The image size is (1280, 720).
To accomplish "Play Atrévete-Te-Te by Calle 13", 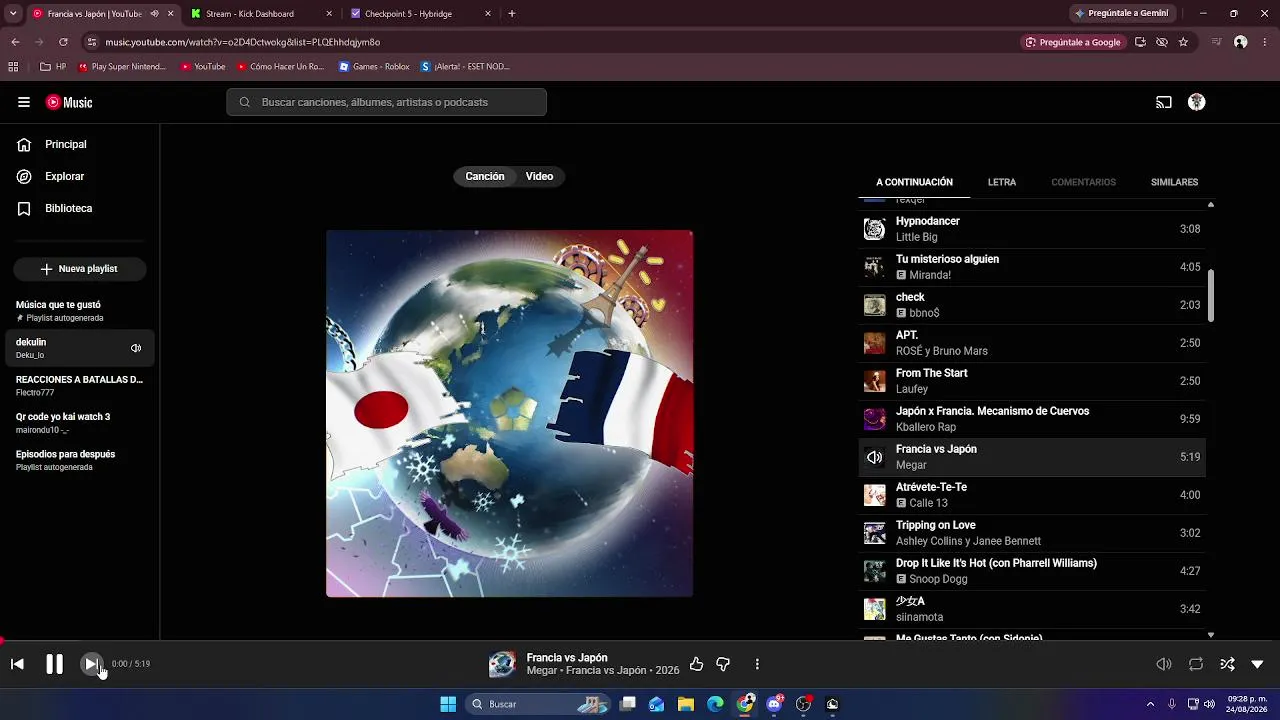I will click(1032, 495).
